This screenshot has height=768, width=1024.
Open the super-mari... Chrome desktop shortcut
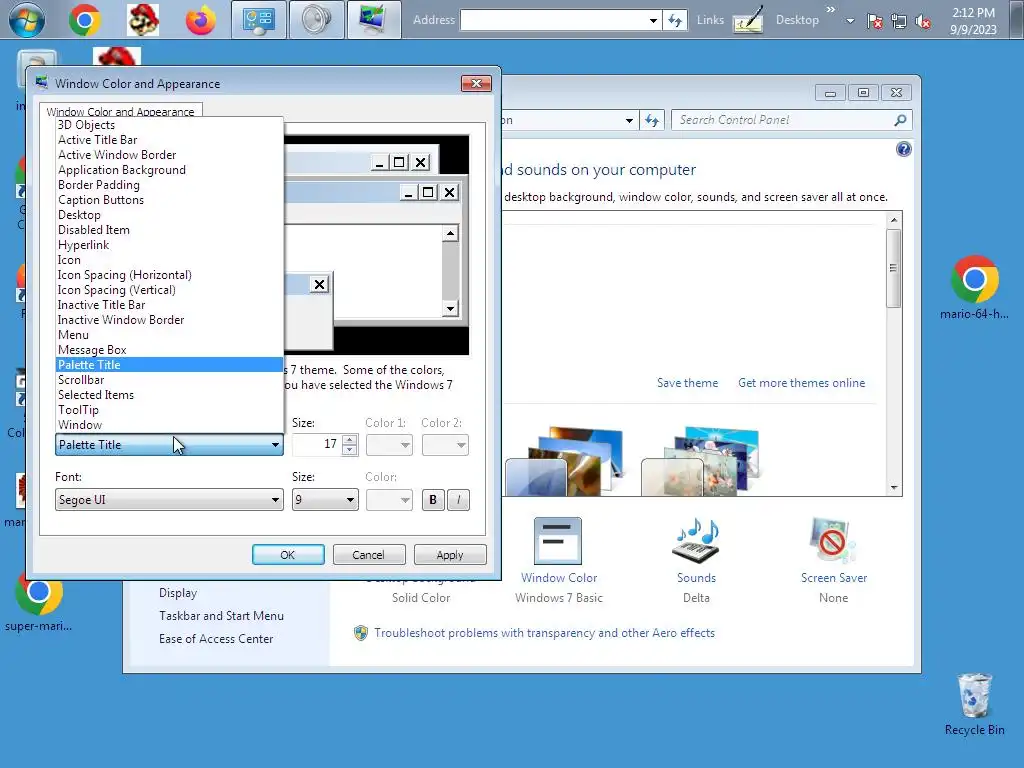pyautogui.click(x=39, y=603)
